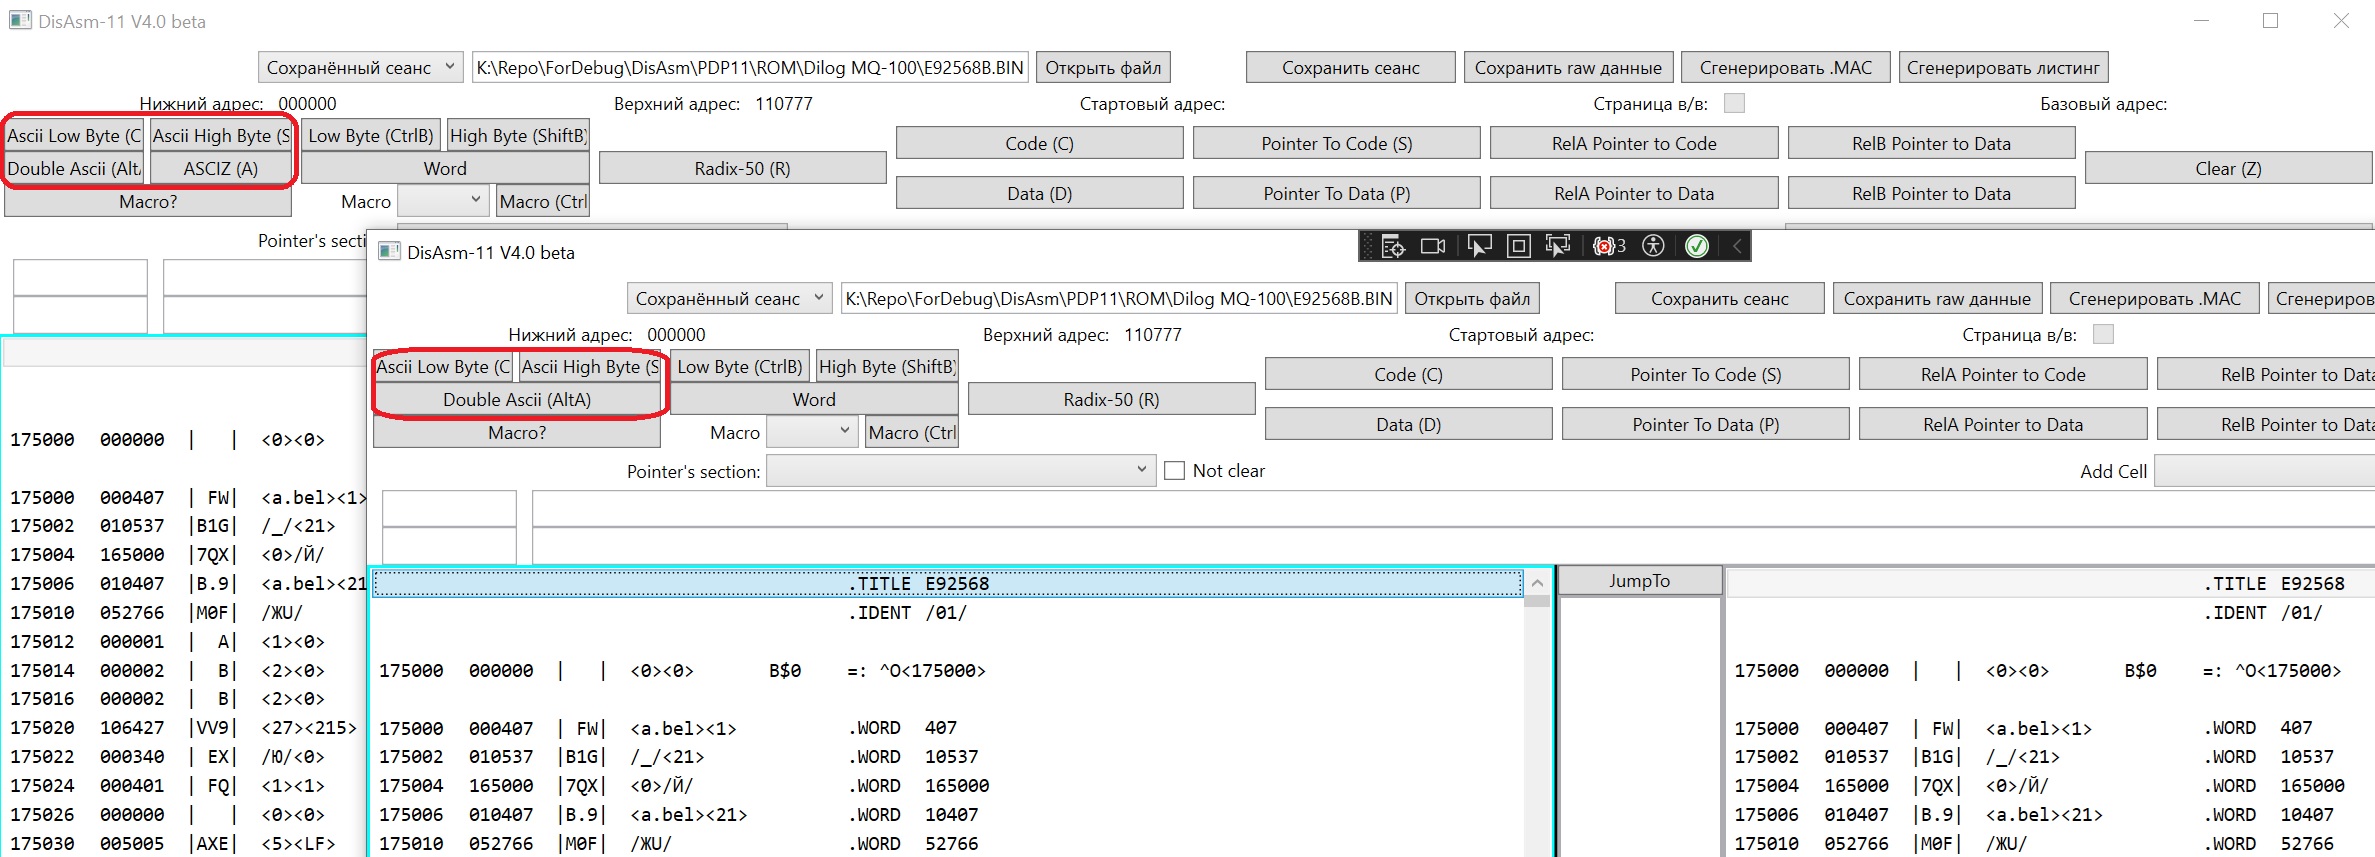Open "Сохранённый сеанс" dropdown in front window

[x=730, y=299]
